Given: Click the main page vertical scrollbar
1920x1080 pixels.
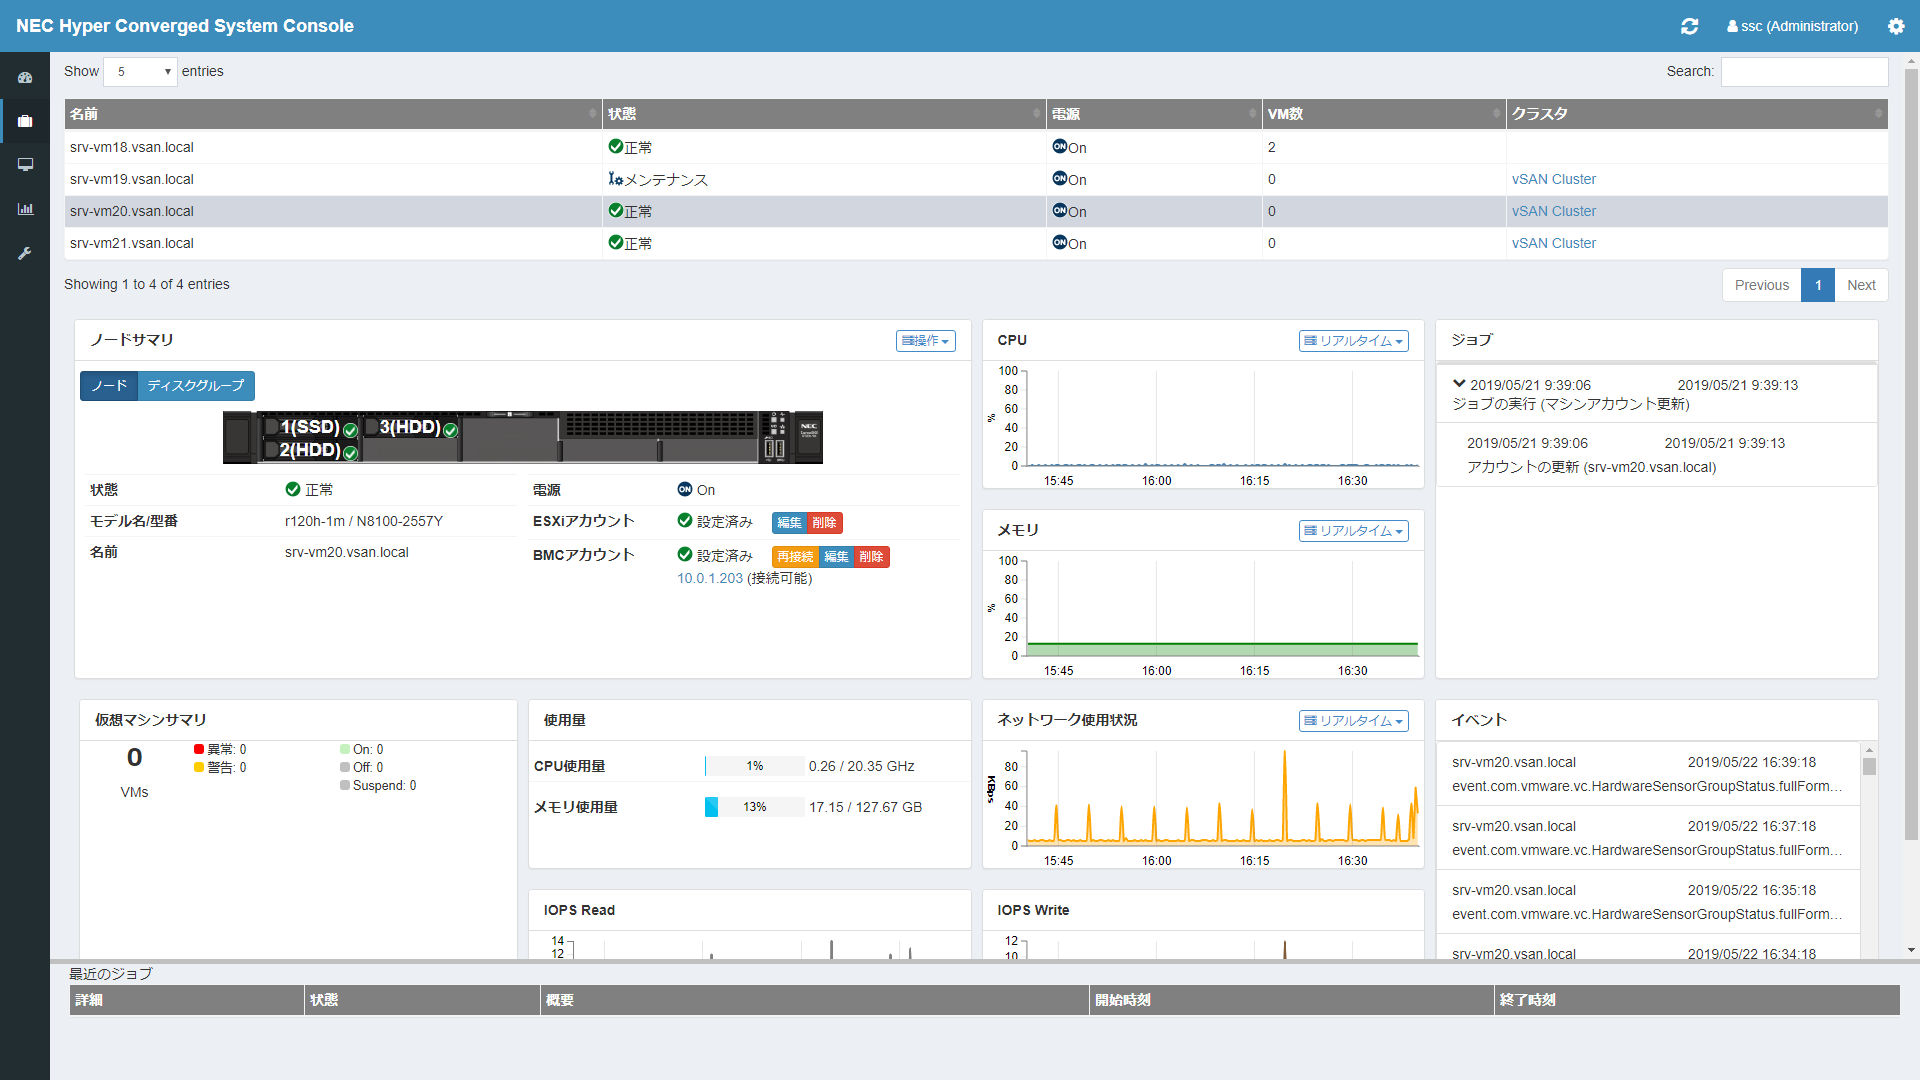Looking at the screenshot, I should (x=1912, y=455).
